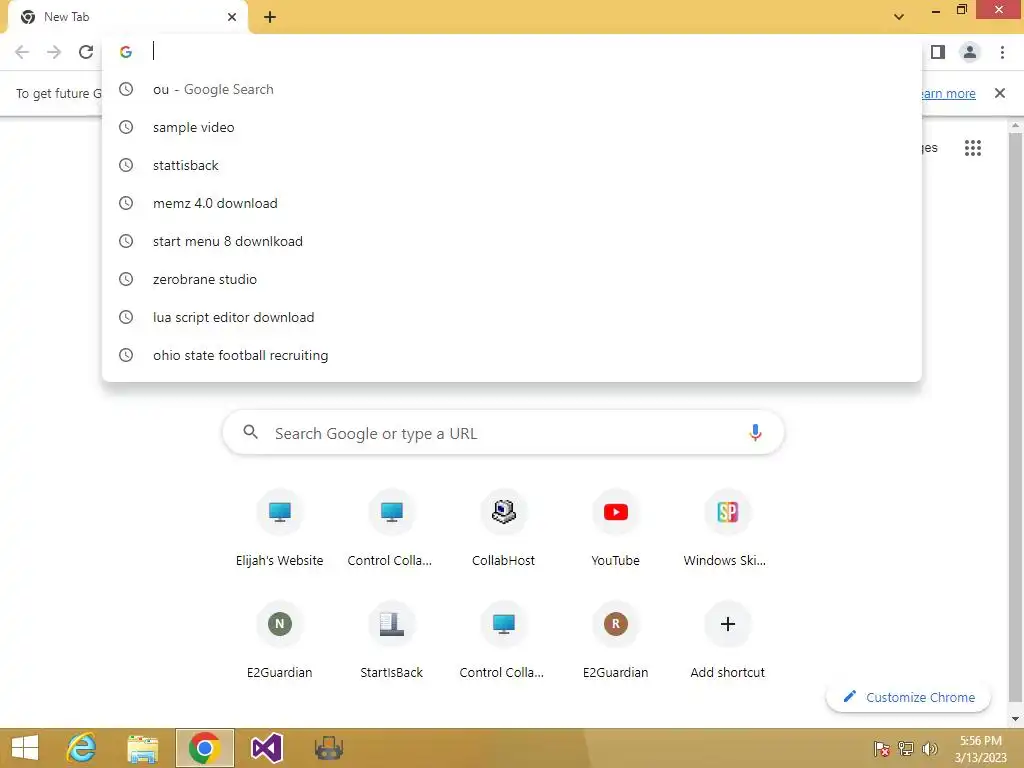Open the E2Guardian shortcut with N icon
This screenshot has height=768, width=1024.
coord(280,641)
